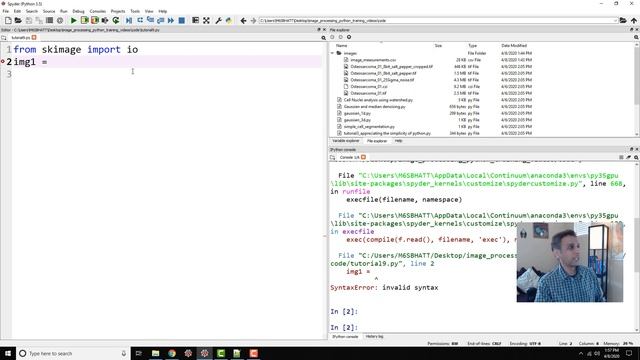
Task: Select Gaussian and median denoising.py file
Action: click(374, 107)
